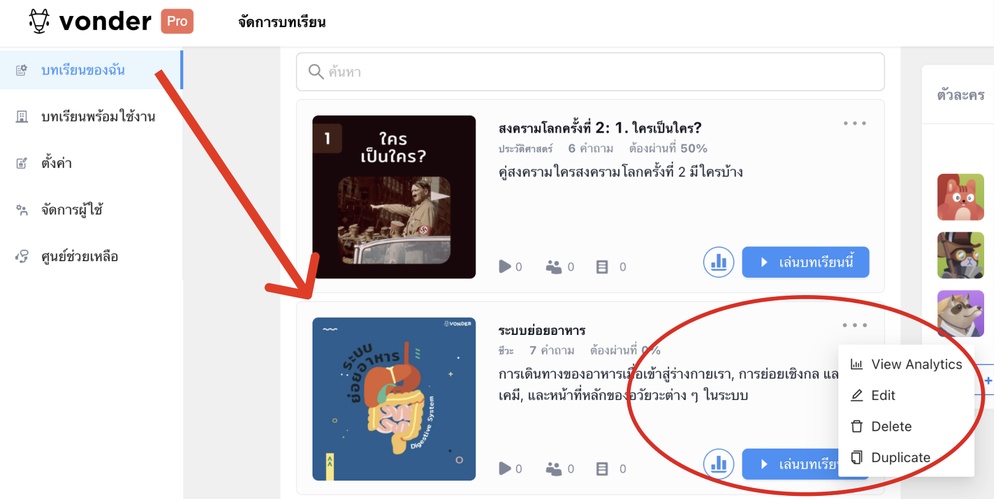Viewport: 994px width, 499px height.
Task: Select the cat with goggles character avatar
Action: (x=960, y=255)
